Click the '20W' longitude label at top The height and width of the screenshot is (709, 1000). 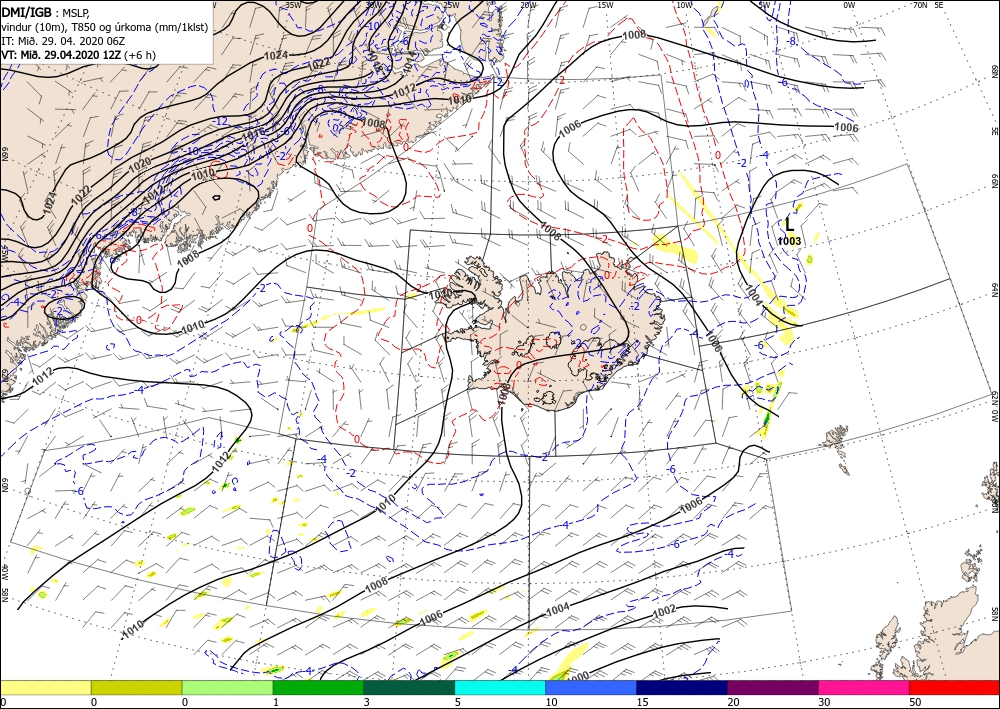click(x=527, y=5)
